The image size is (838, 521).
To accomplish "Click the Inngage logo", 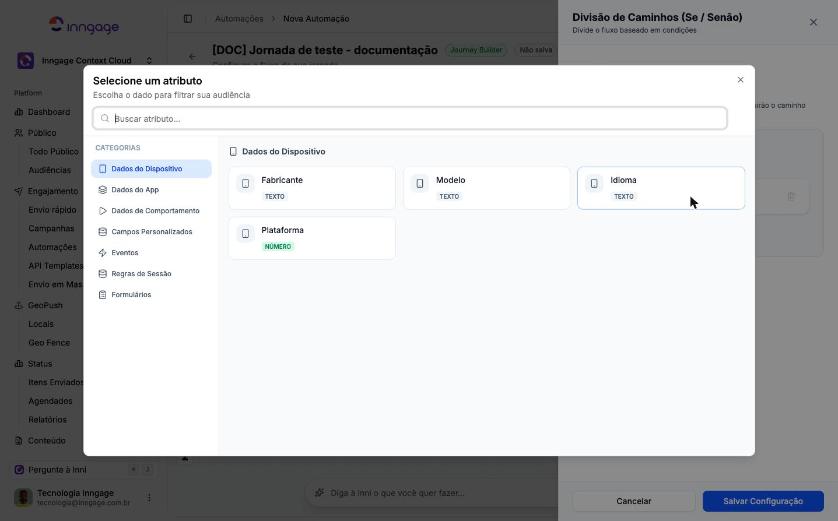I will 84,25.
